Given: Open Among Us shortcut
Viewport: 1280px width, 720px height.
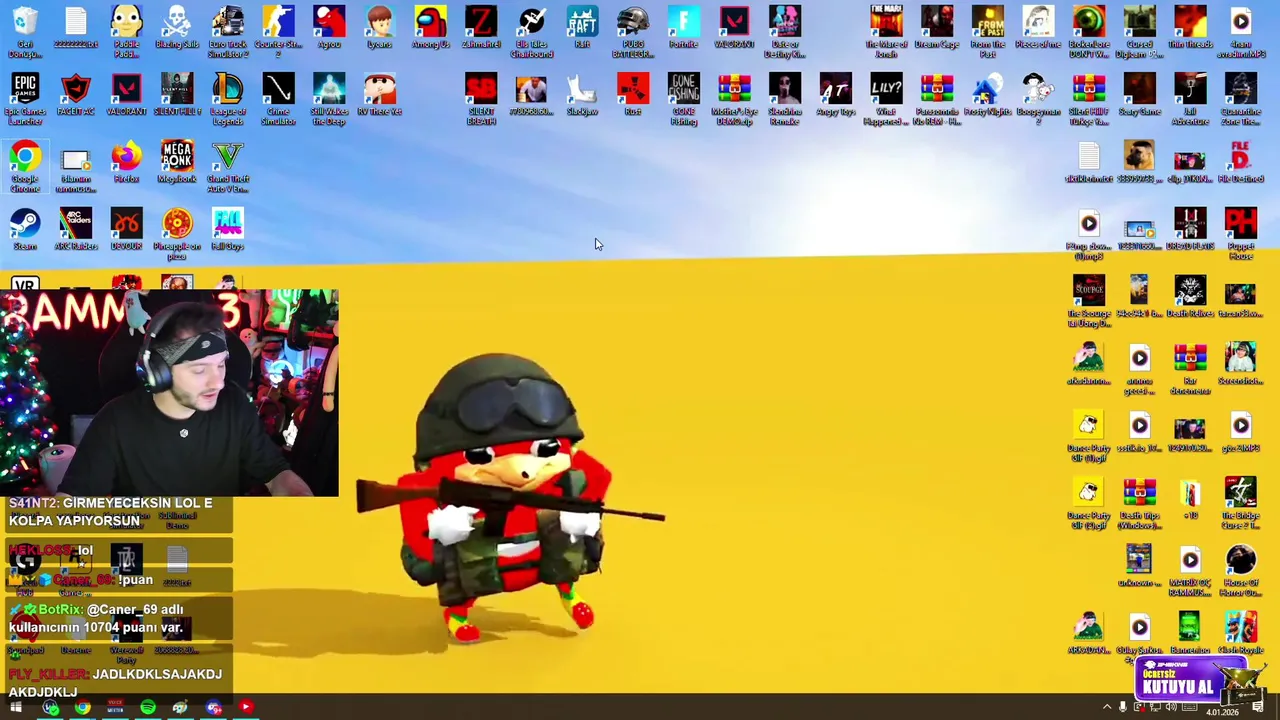Looking at the screenshot, I should coord(431,28).
